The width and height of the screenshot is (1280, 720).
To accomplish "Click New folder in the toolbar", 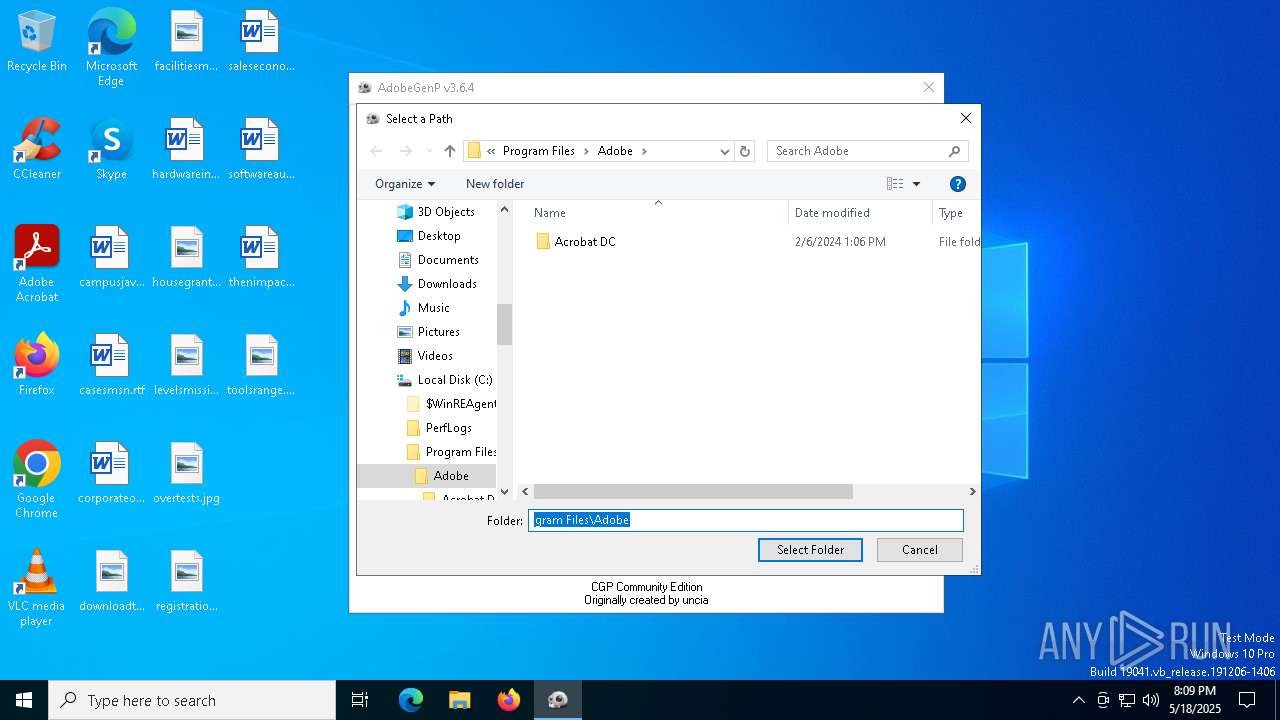I will pyautogui.click(x=495, y=184).
